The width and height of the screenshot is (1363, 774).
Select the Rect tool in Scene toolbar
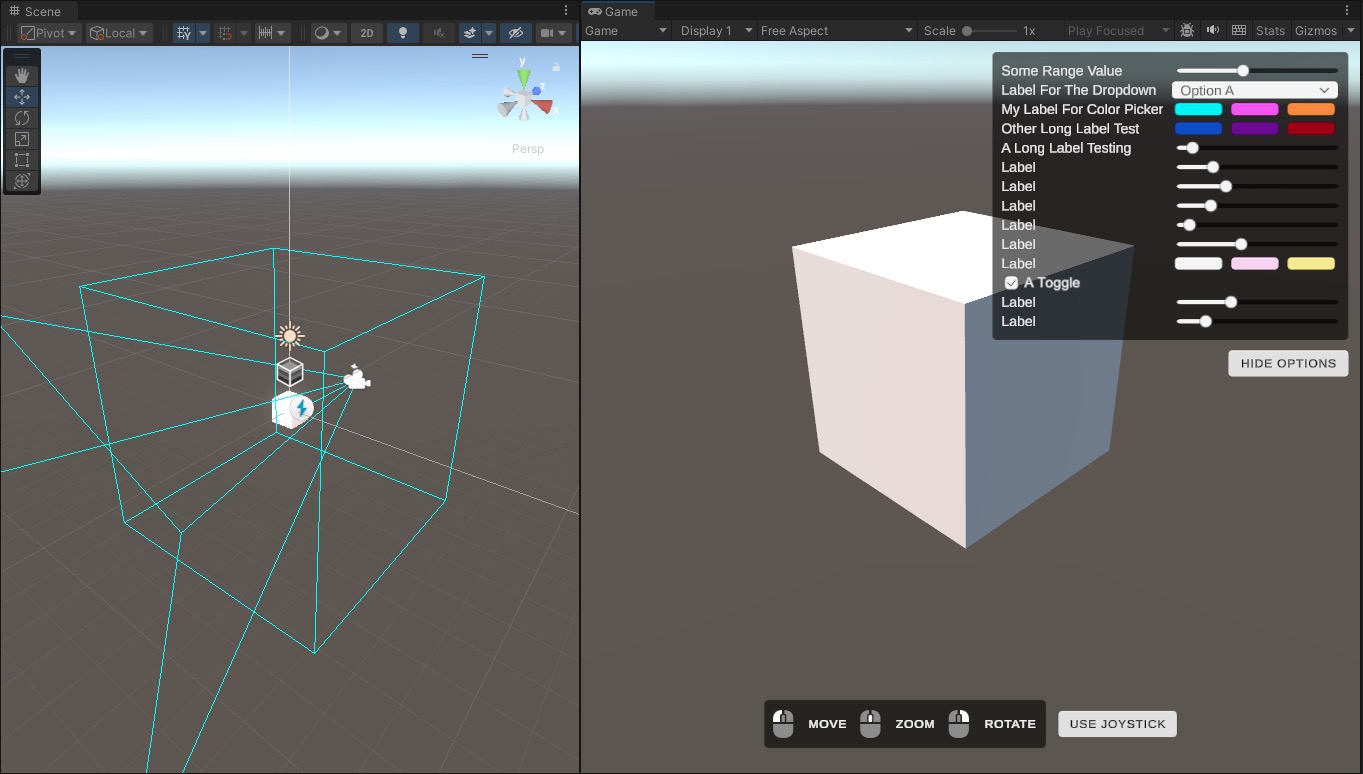coord(22,160)
